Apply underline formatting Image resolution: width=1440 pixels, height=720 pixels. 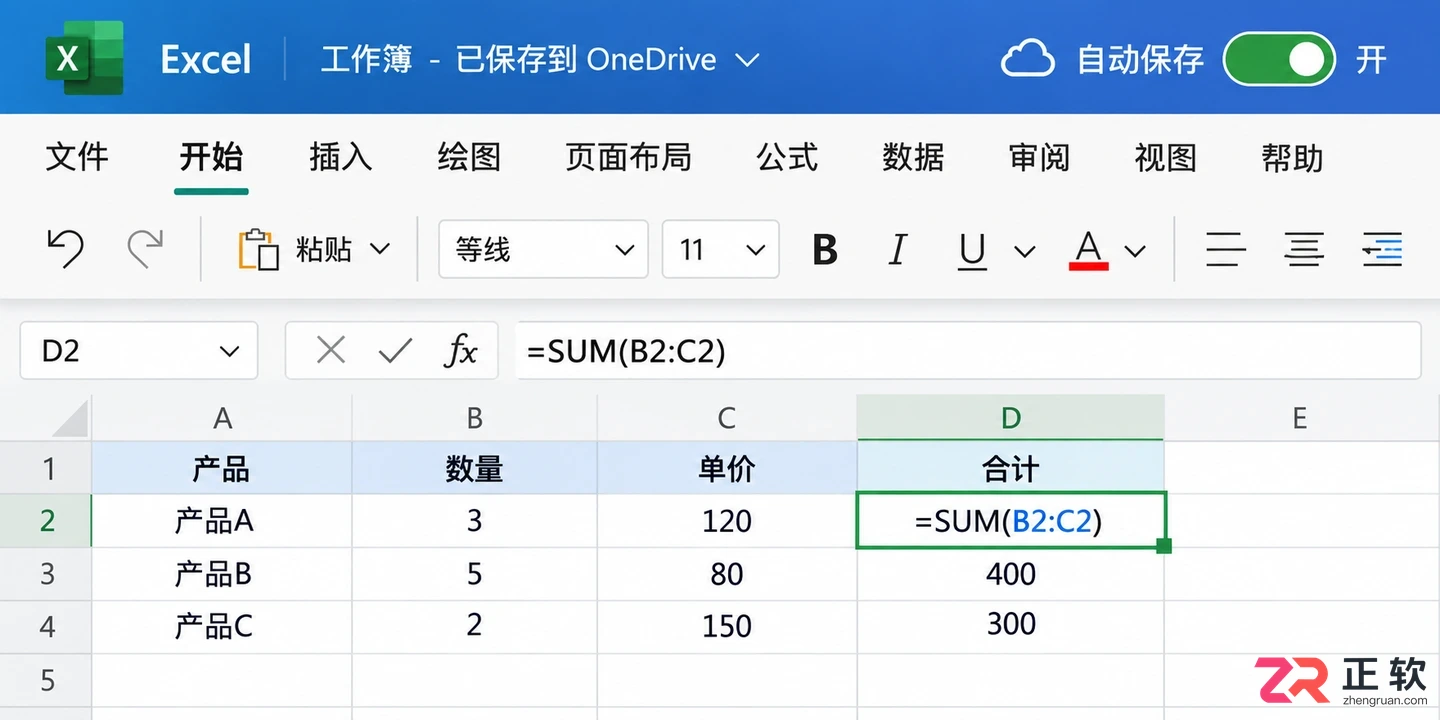coord(972,250)
